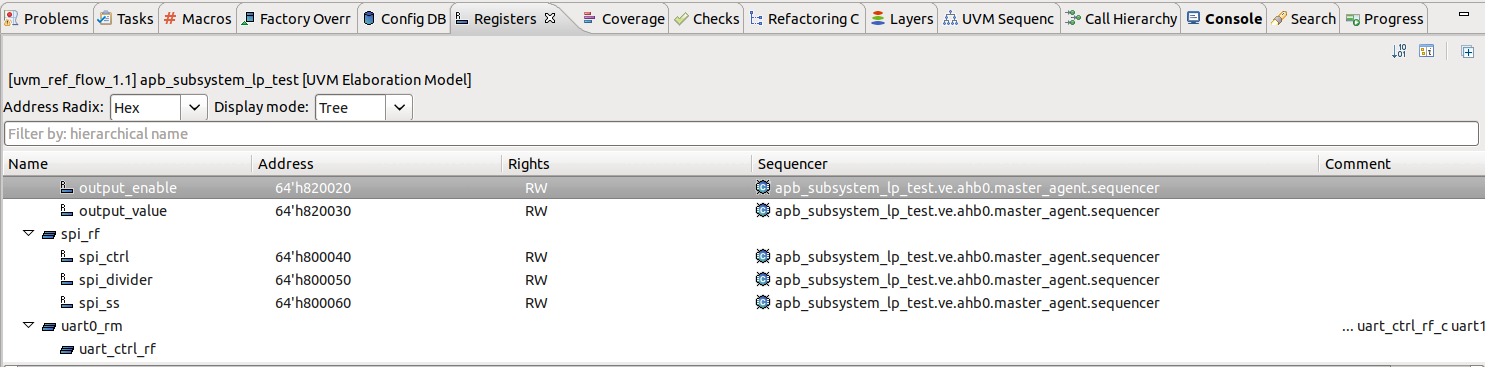This screenshot has height=367, width=1485.
Task: Click the show details pane icon
Action: click(x=1427, y=51)
